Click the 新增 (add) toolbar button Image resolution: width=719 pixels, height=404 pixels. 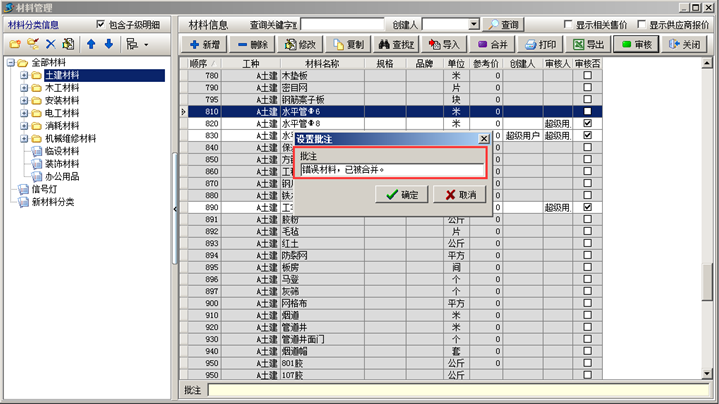pyautogui.click(x=205, y=45)
